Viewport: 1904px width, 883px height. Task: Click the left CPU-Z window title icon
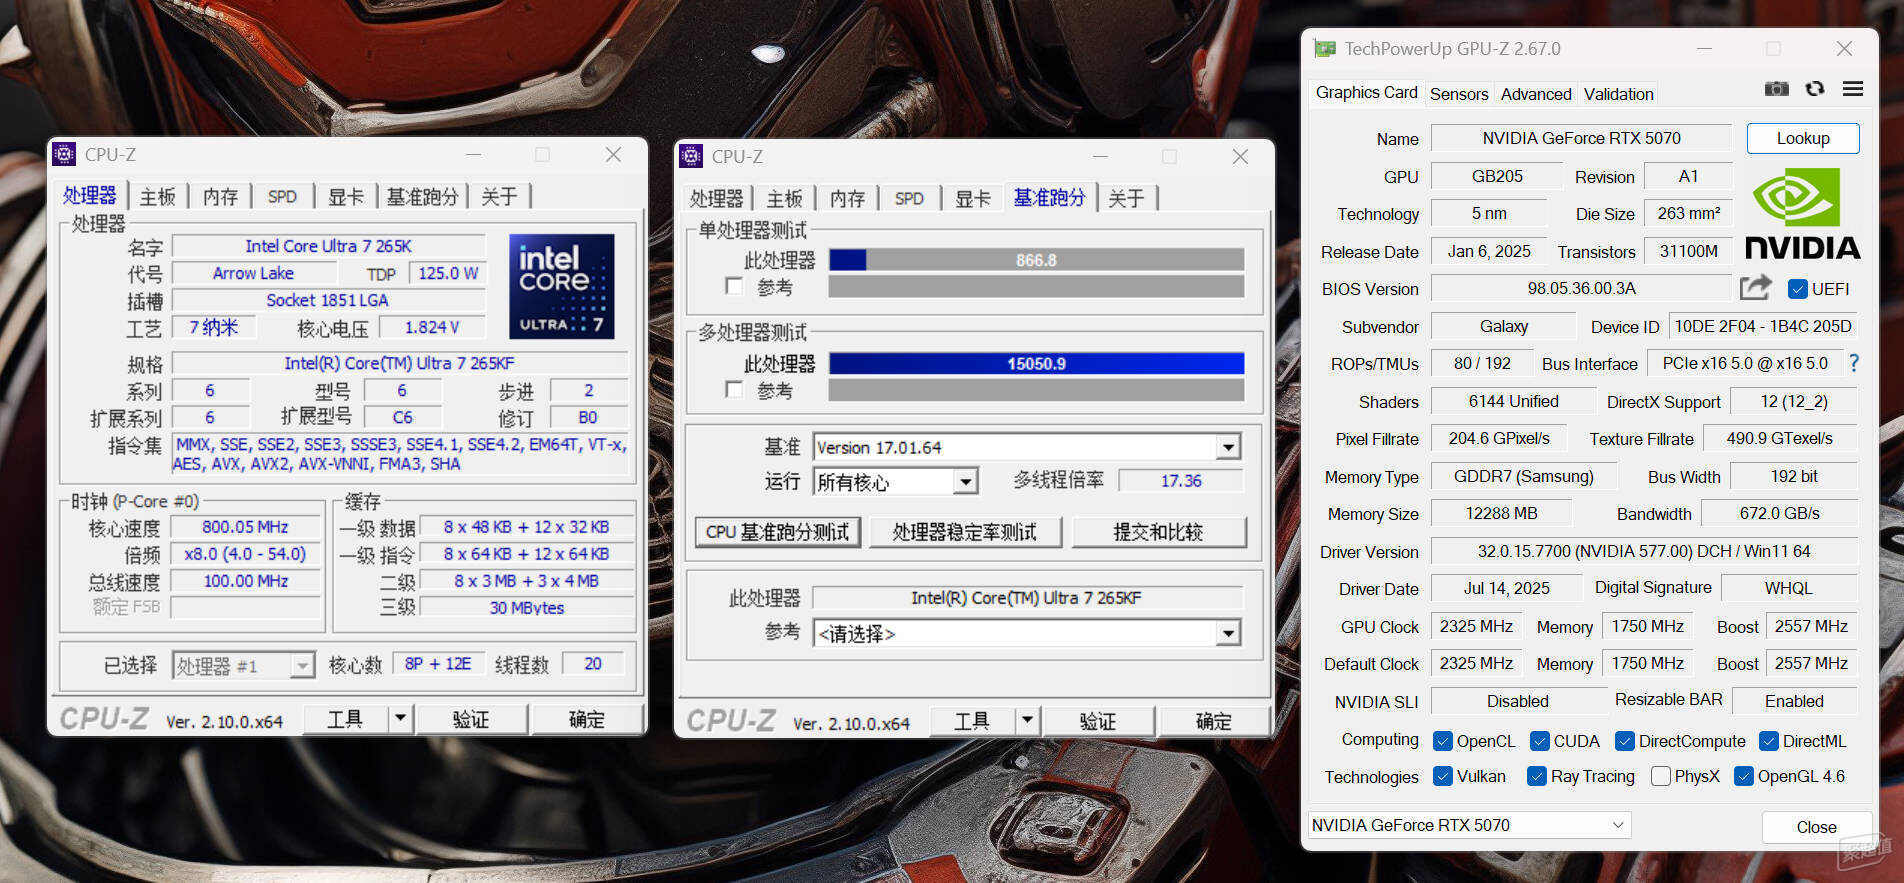point(64,154)
